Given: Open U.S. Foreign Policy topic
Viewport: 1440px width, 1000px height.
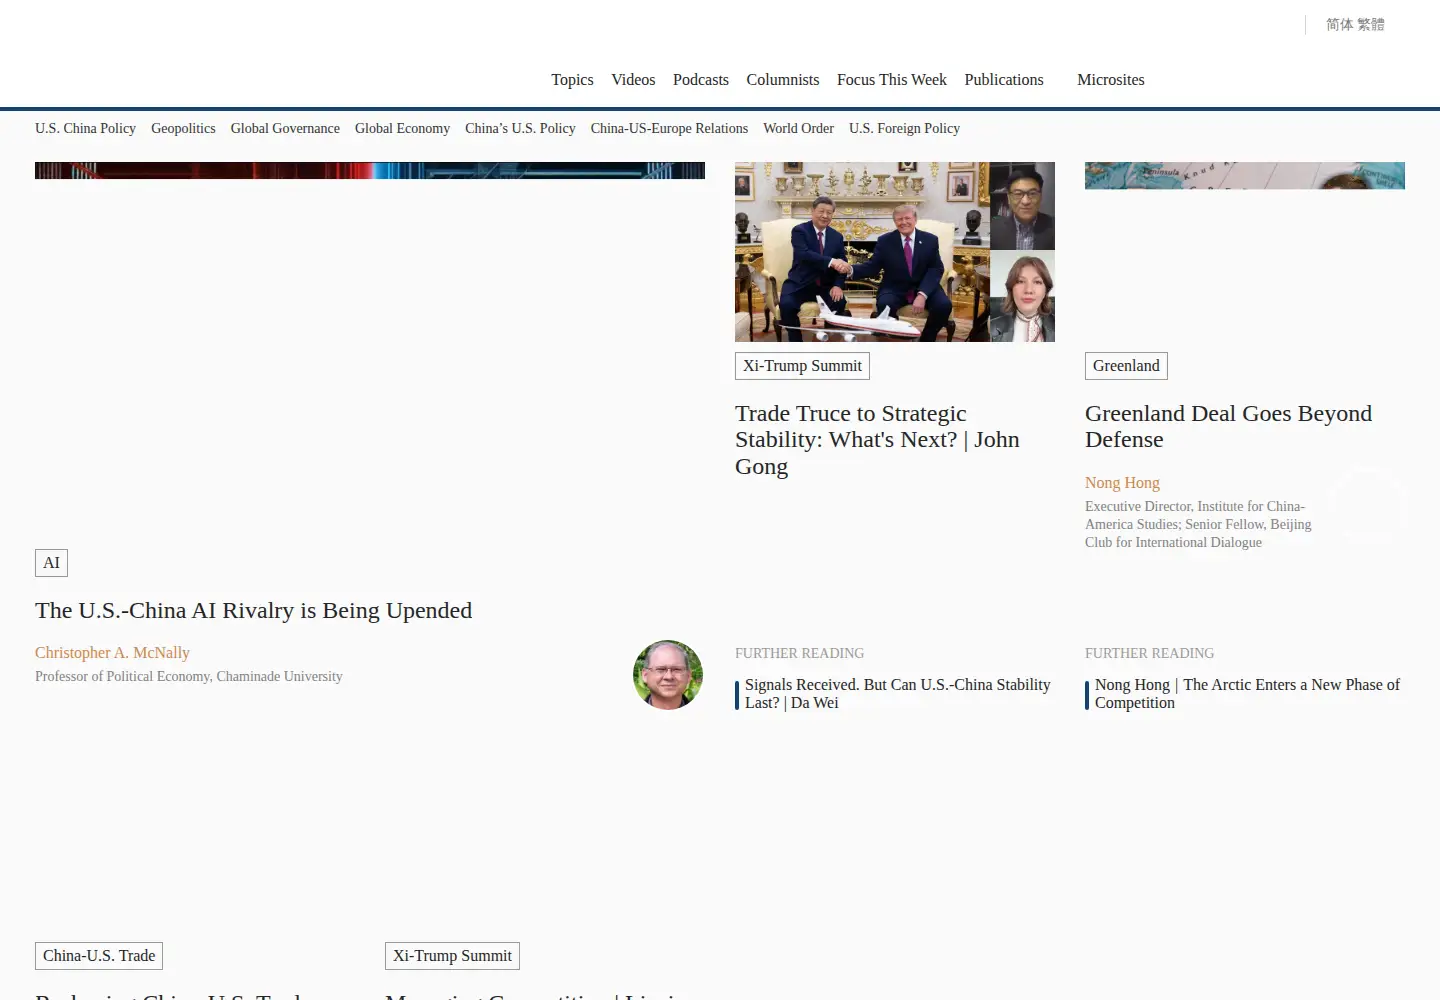Looking at the screenshot, I should 904,129.
